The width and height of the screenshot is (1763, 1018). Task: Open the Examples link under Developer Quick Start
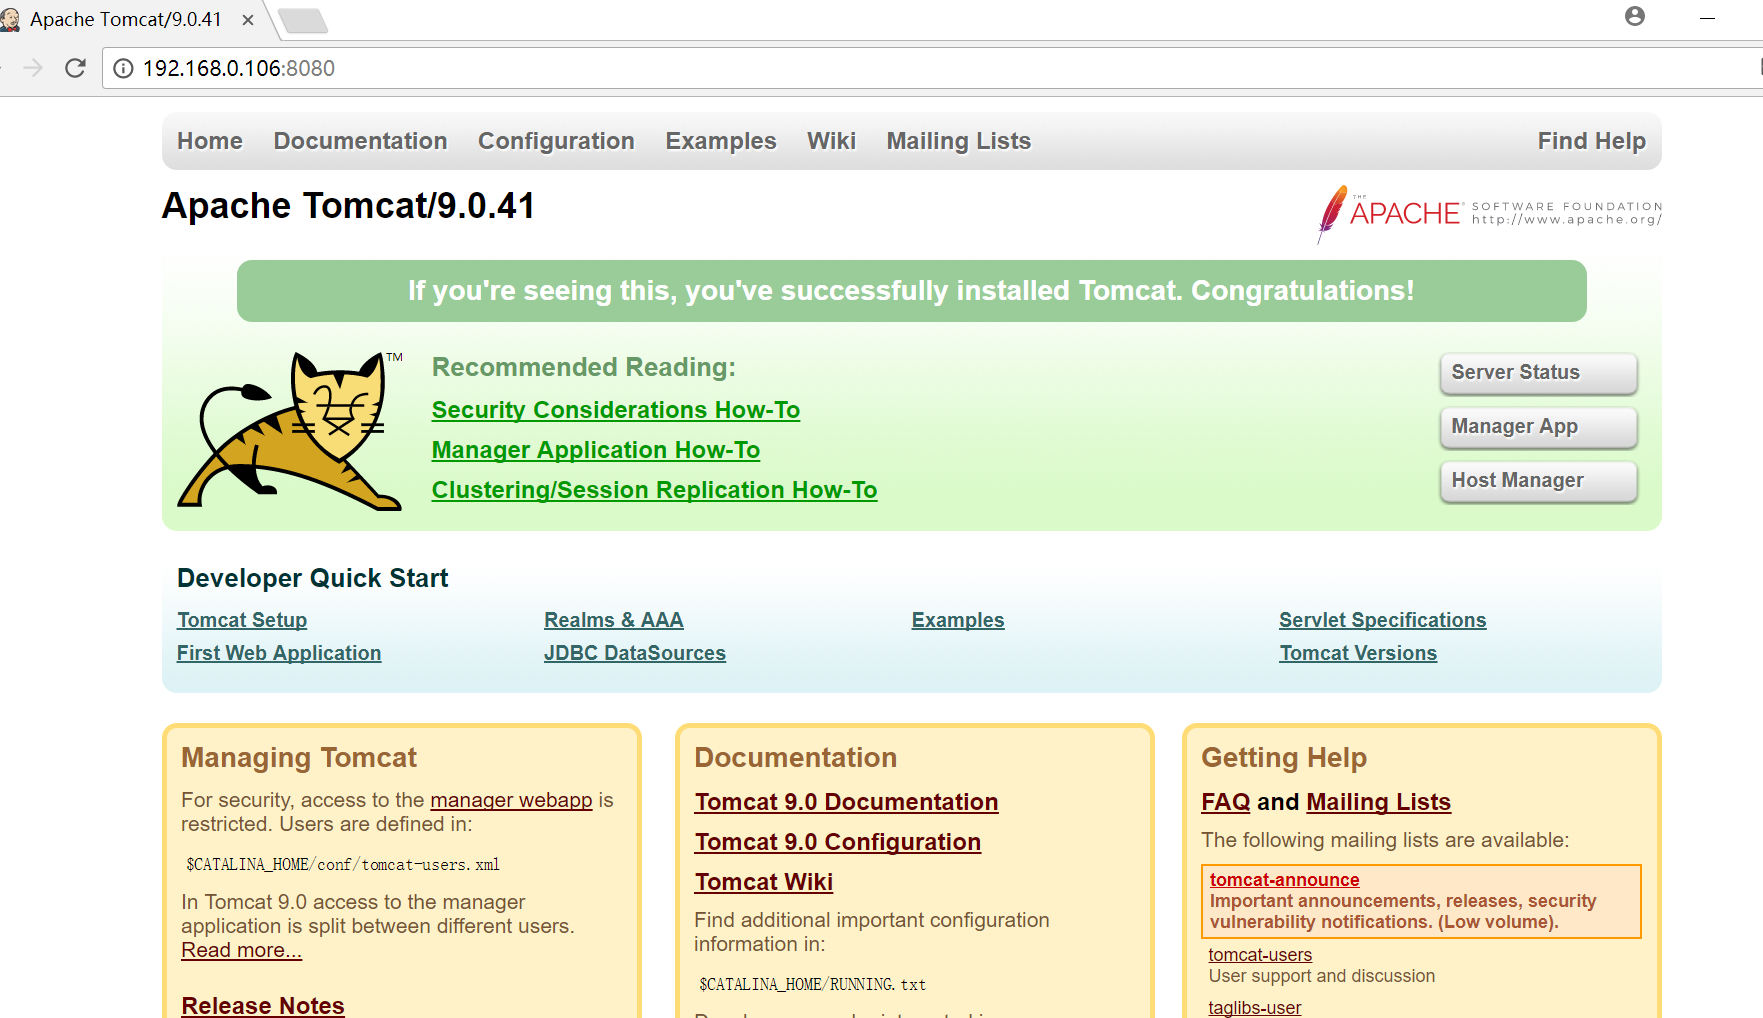(958, 620)
